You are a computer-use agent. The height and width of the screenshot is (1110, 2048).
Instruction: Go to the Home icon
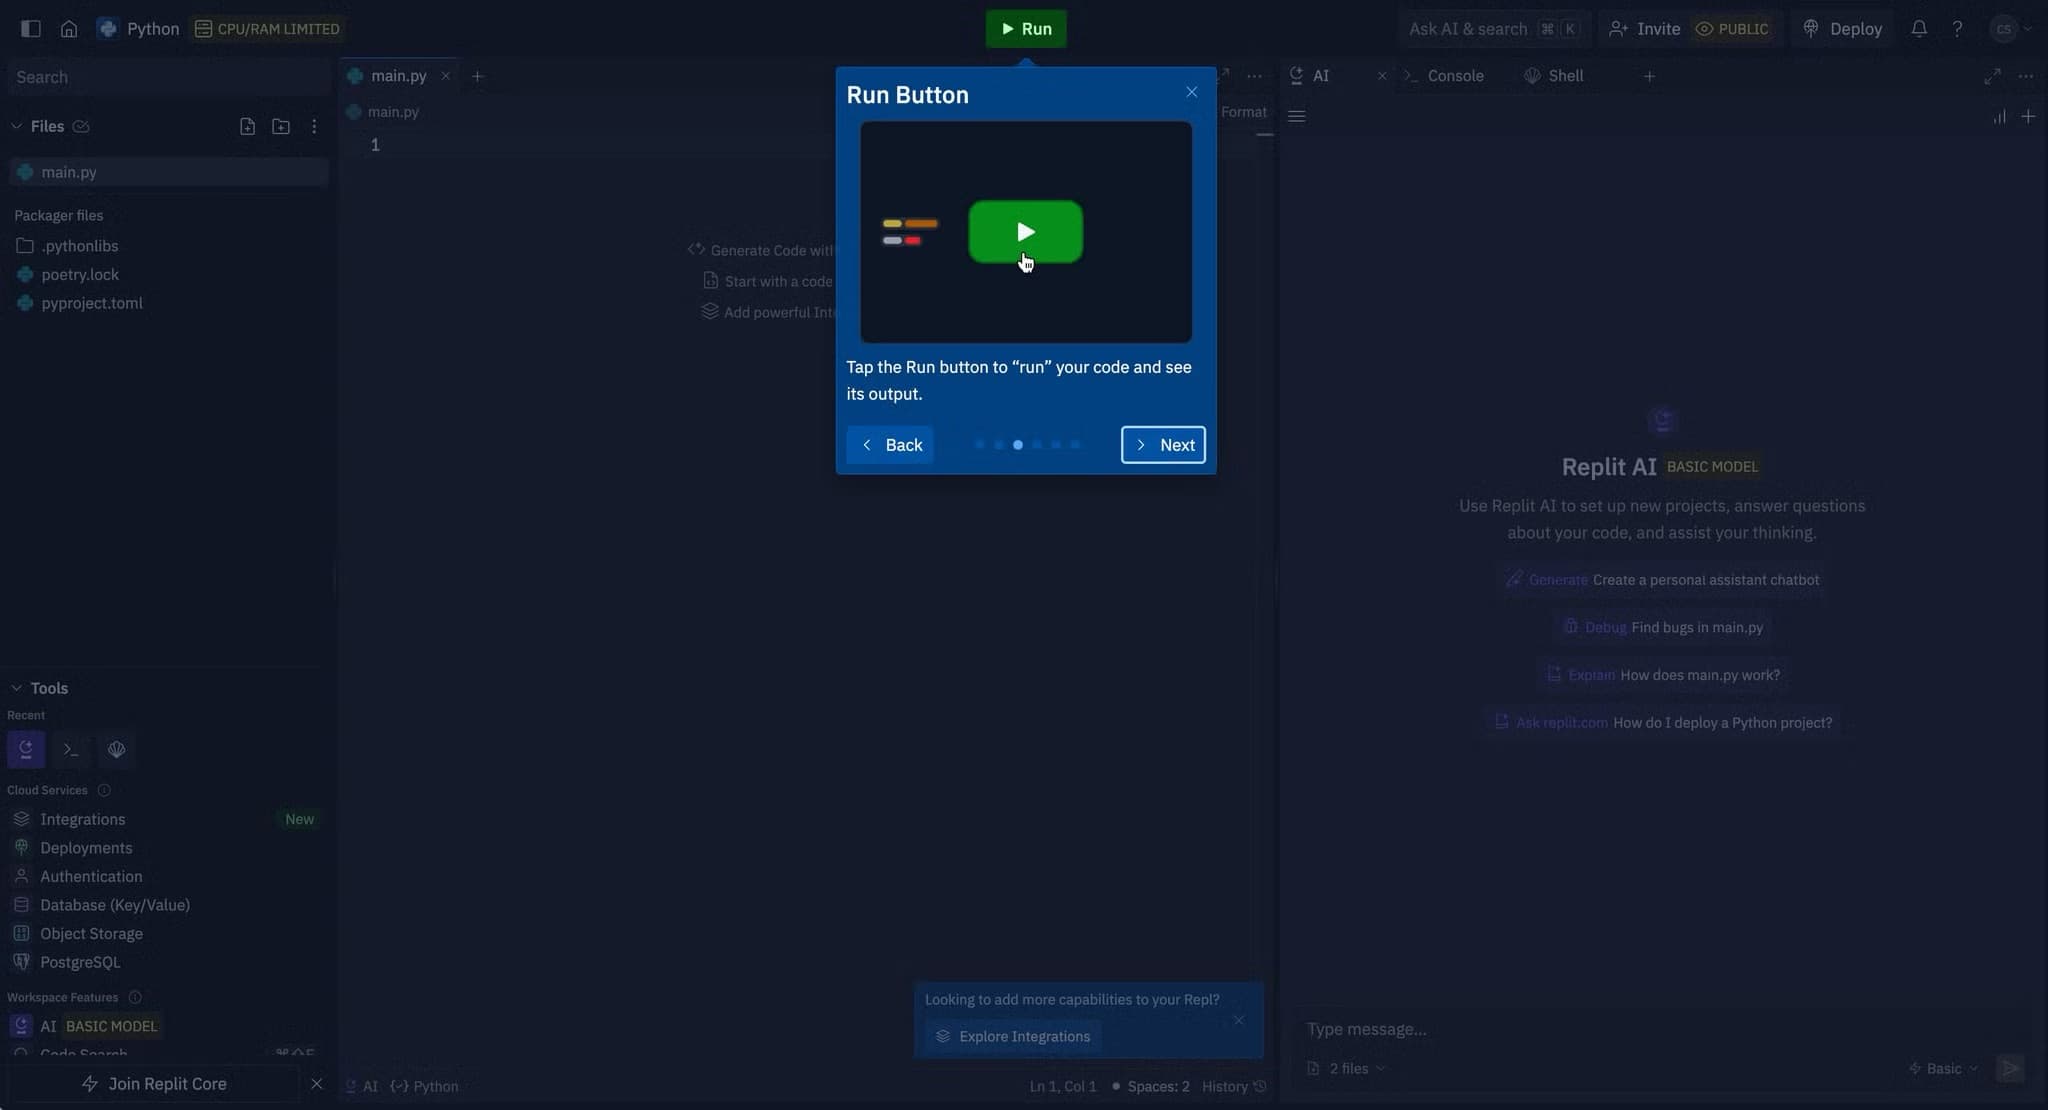pos(69,29)
